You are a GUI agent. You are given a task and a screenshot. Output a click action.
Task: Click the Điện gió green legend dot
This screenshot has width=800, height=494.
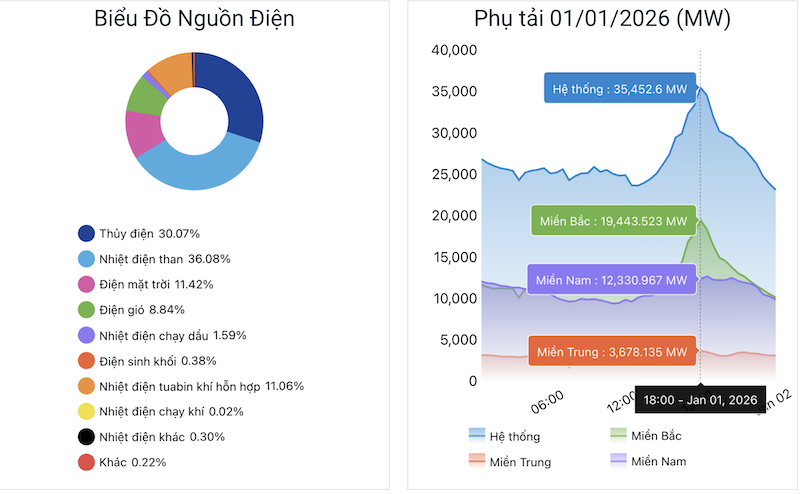click(87, 310)
